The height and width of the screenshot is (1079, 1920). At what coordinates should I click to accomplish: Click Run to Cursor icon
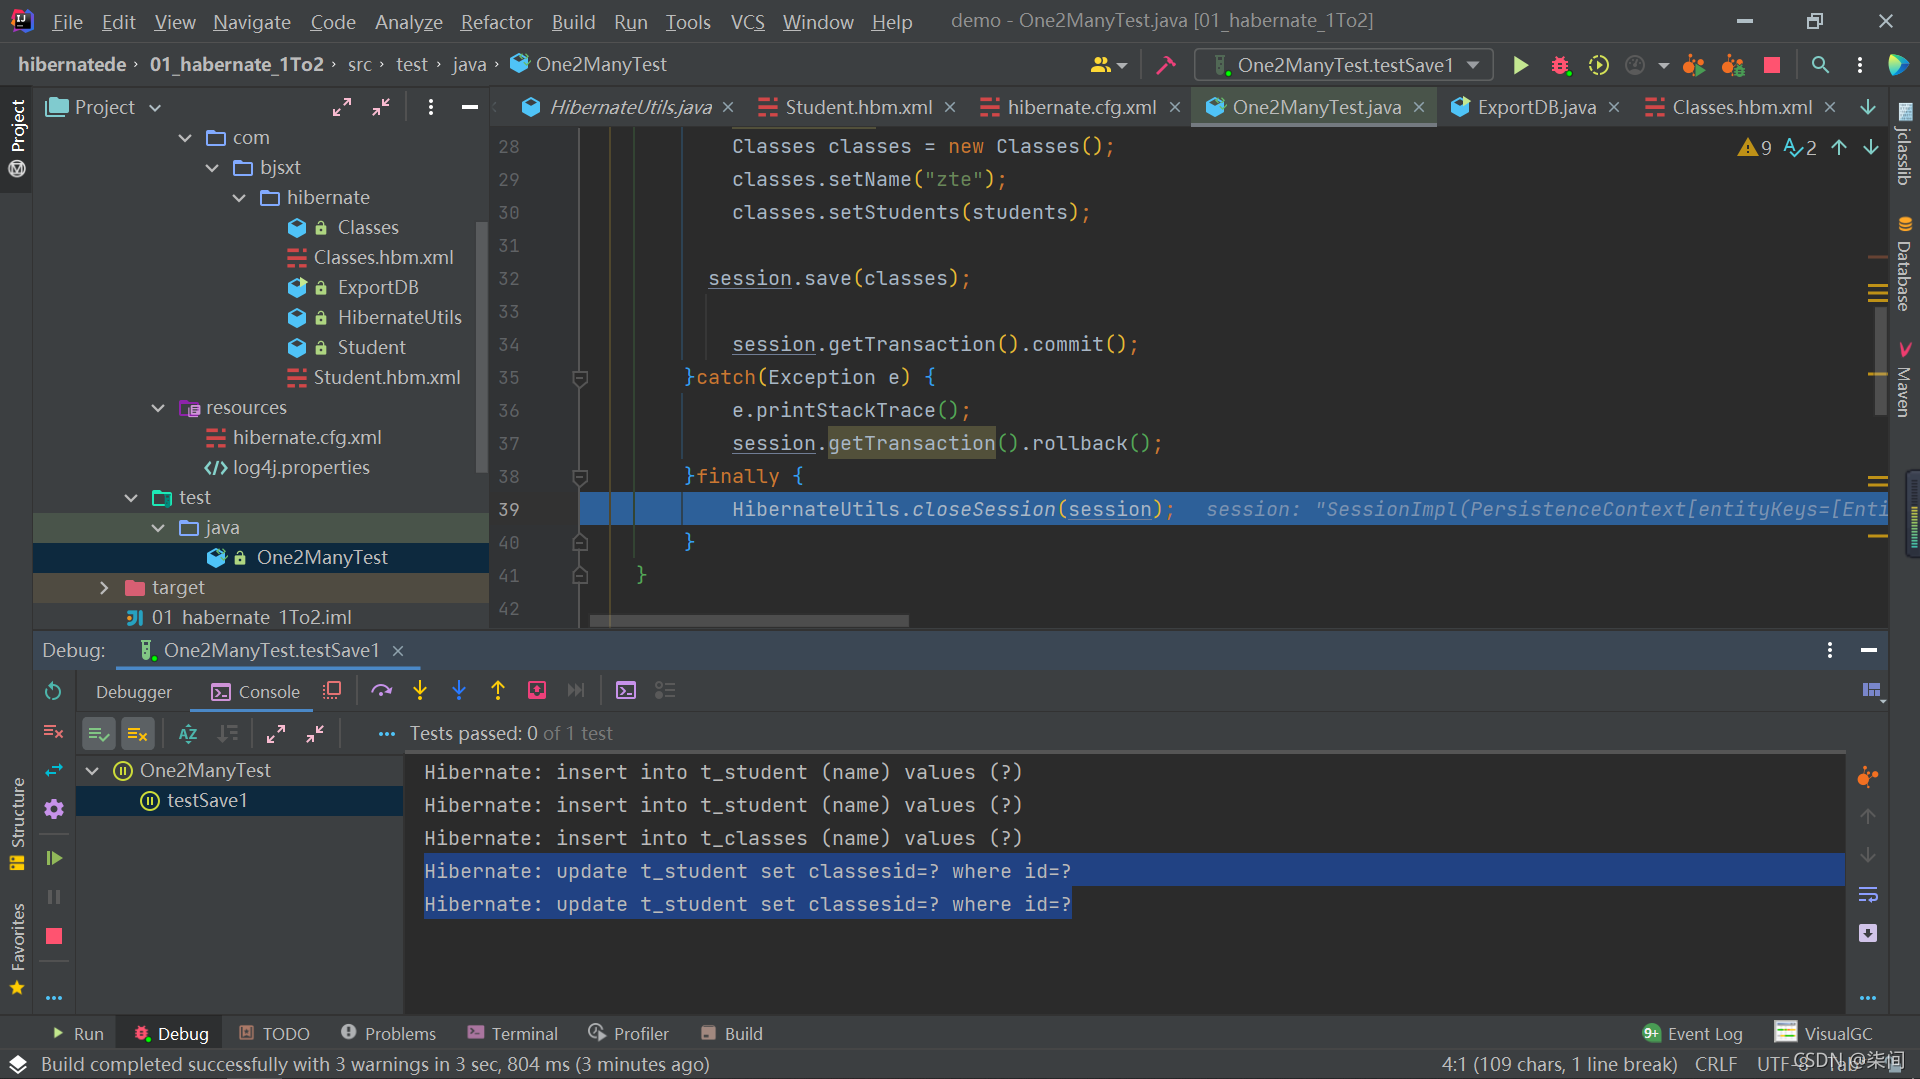[x=576, y=690]
